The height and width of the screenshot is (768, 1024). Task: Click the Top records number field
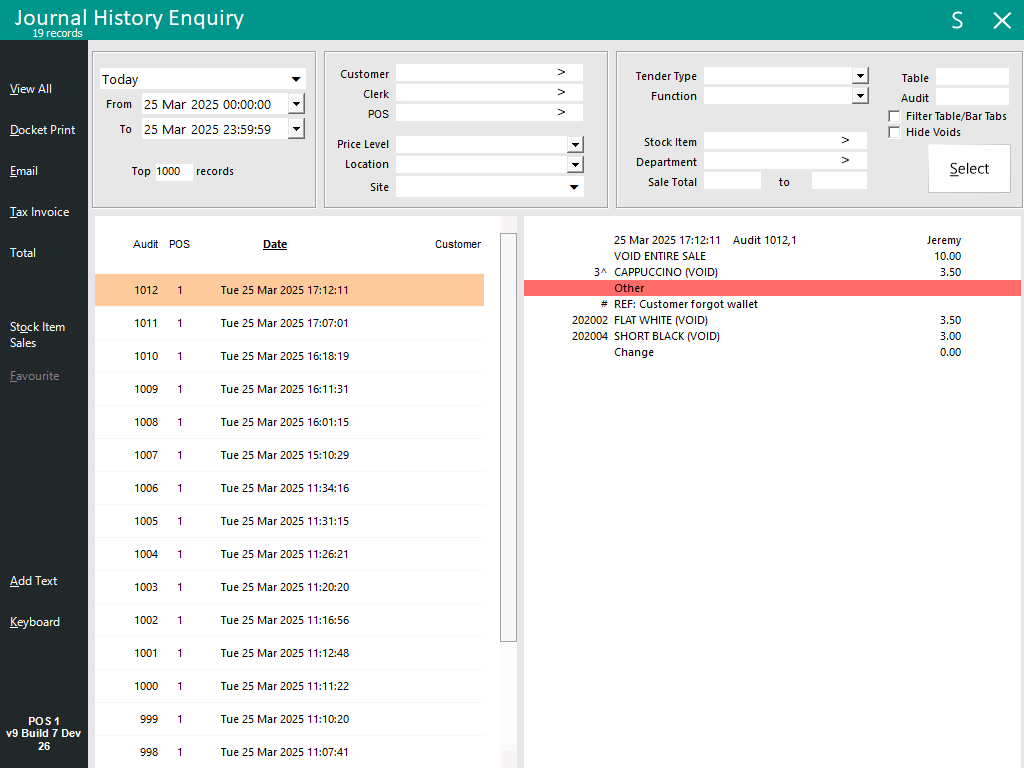tap(173, 171)
